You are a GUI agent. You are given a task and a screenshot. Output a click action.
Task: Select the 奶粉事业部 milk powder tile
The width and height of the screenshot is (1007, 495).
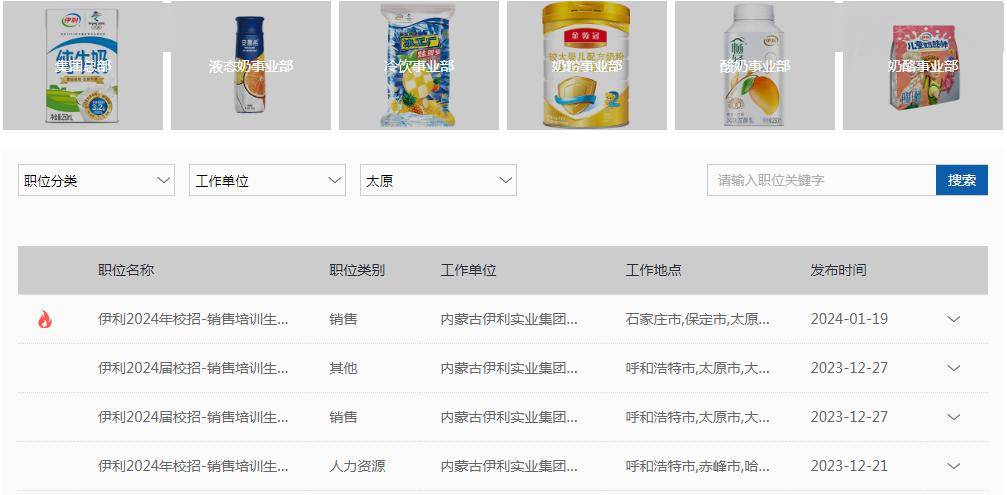coord(587,65)
